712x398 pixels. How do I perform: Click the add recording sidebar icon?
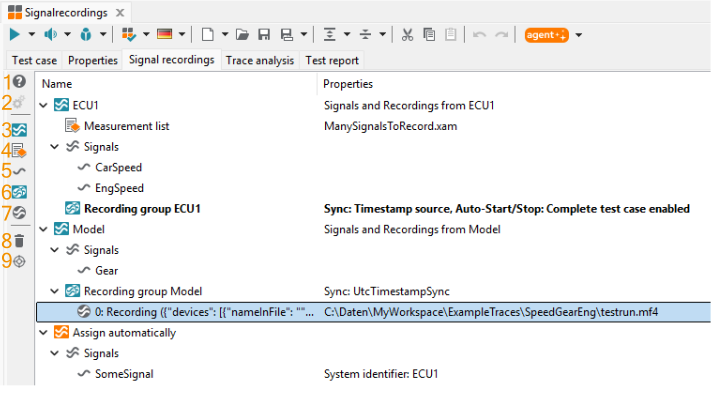(x=19, y=213)
